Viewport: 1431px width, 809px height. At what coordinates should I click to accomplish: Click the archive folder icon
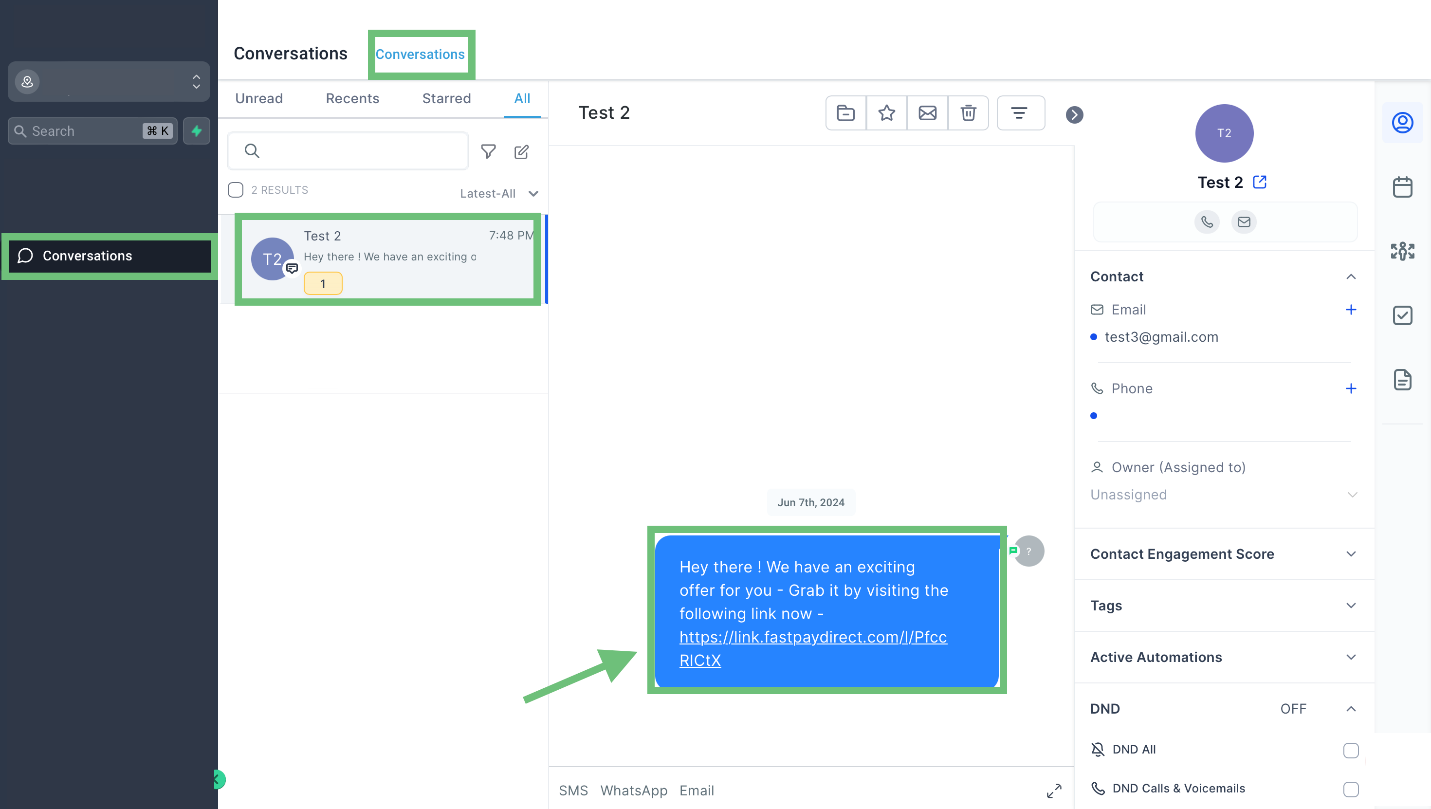[x=846, y=113]
